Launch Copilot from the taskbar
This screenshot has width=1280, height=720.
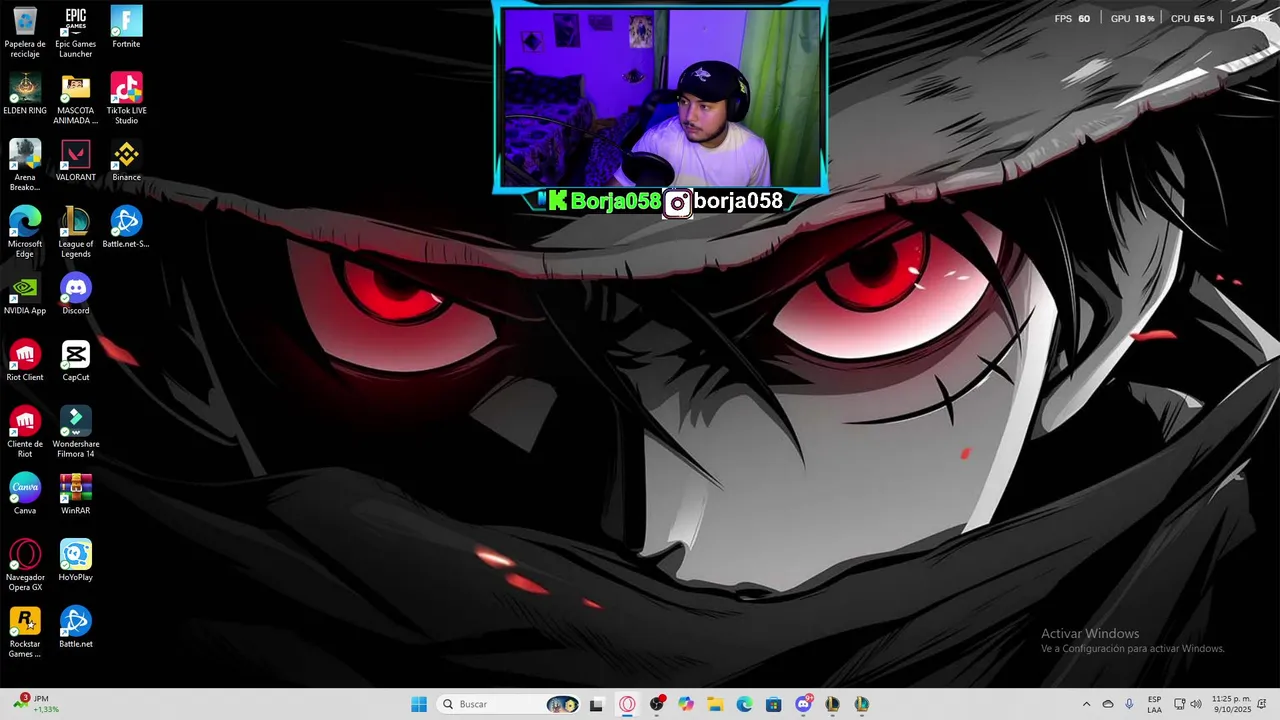(686, 704)
